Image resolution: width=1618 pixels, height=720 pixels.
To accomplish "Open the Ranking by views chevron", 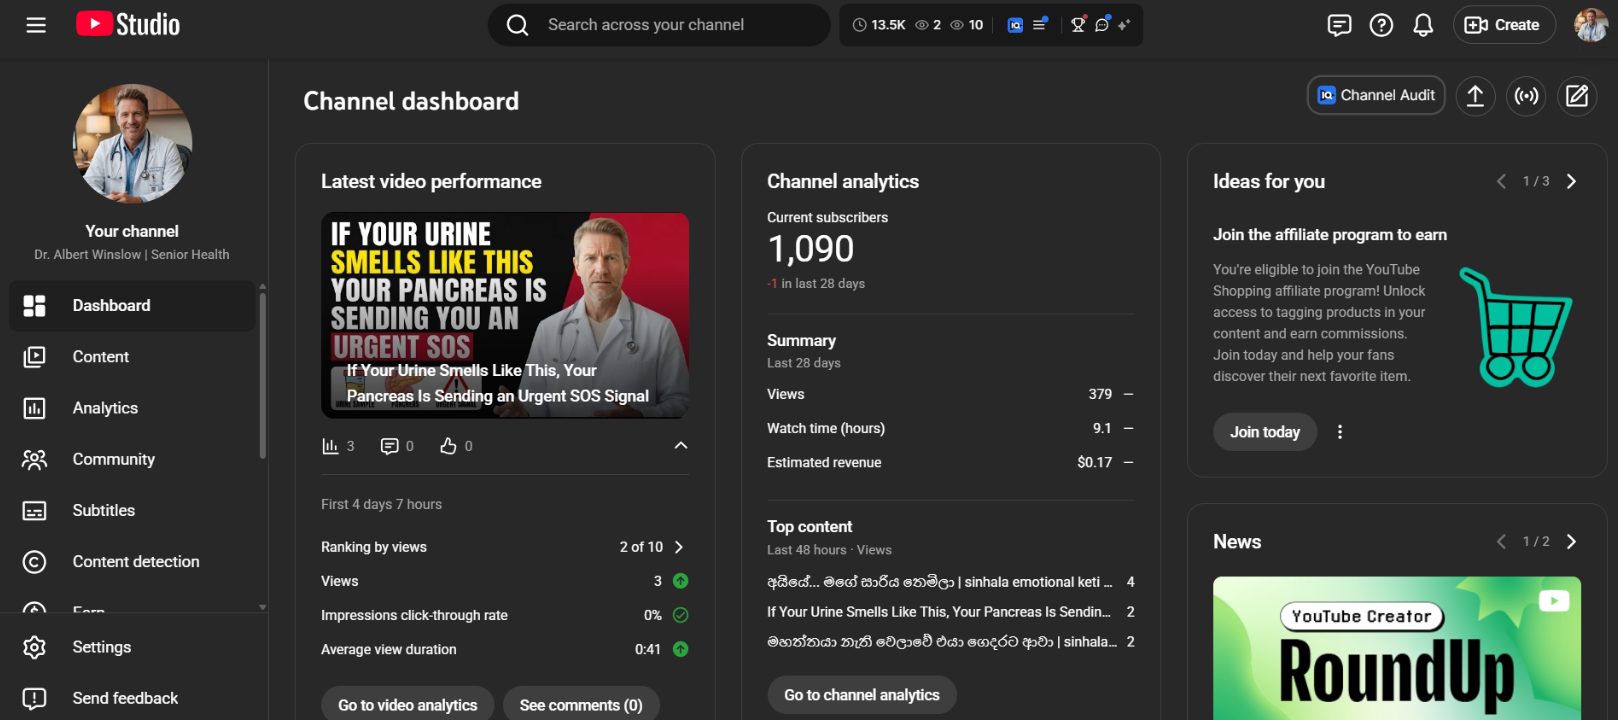I will pyautogui.click(x=679, y=547).
